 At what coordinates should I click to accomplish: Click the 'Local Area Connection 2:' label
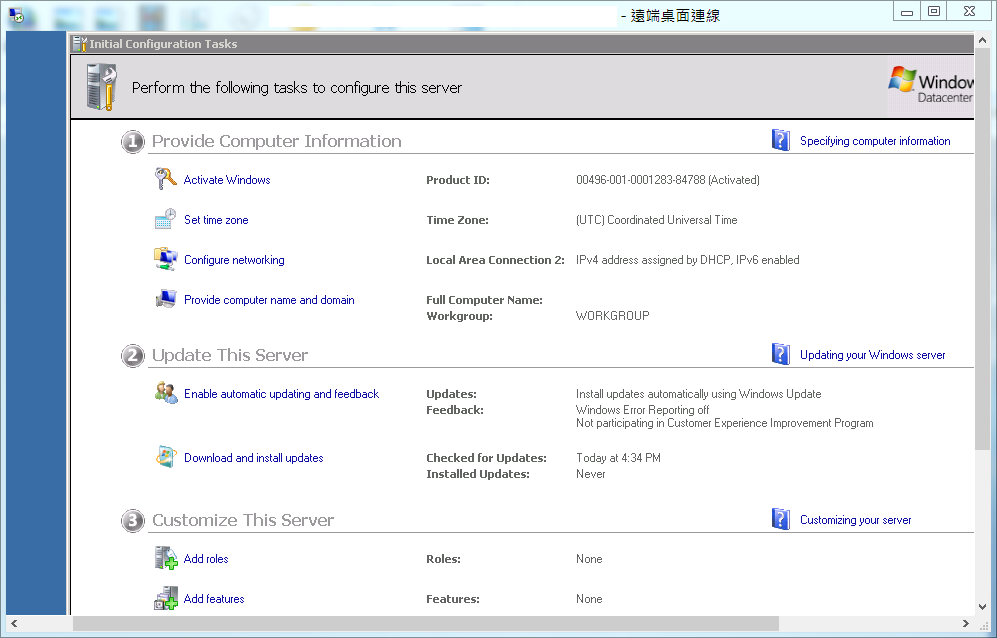point(495,260)
